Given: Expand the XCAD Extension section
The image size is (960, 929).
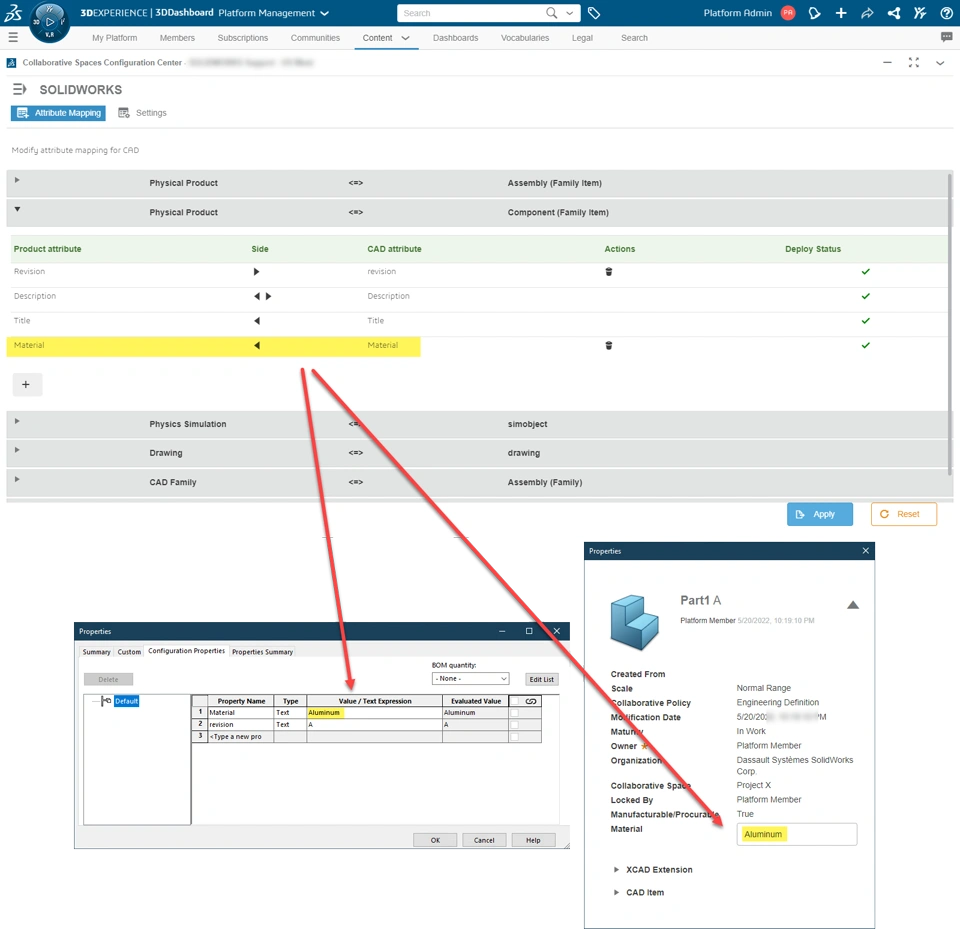Looking at the screenshot, I should pos(617,870).
